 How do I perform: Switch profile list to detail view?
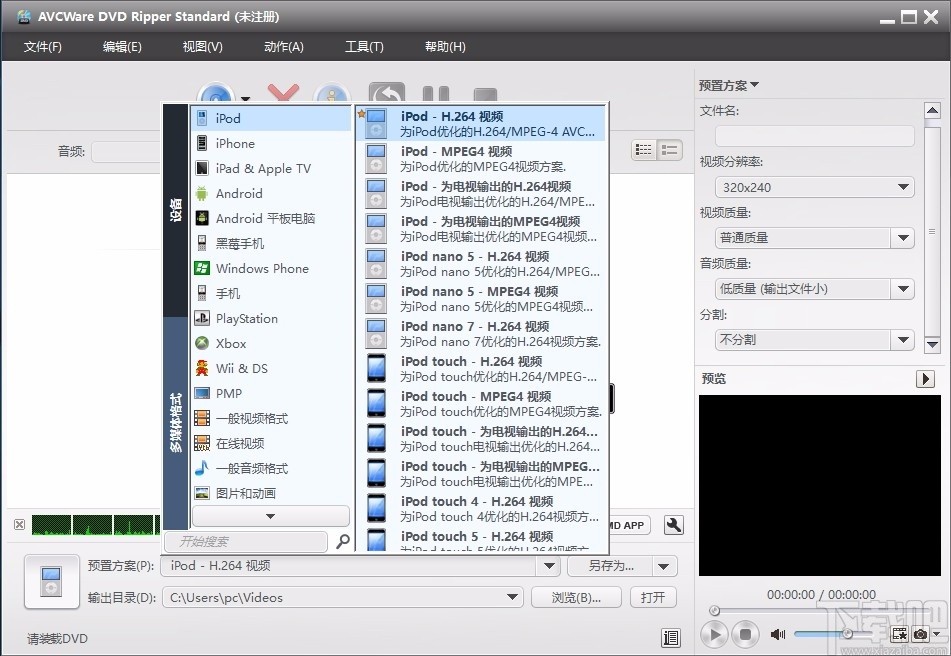point(667,148)
